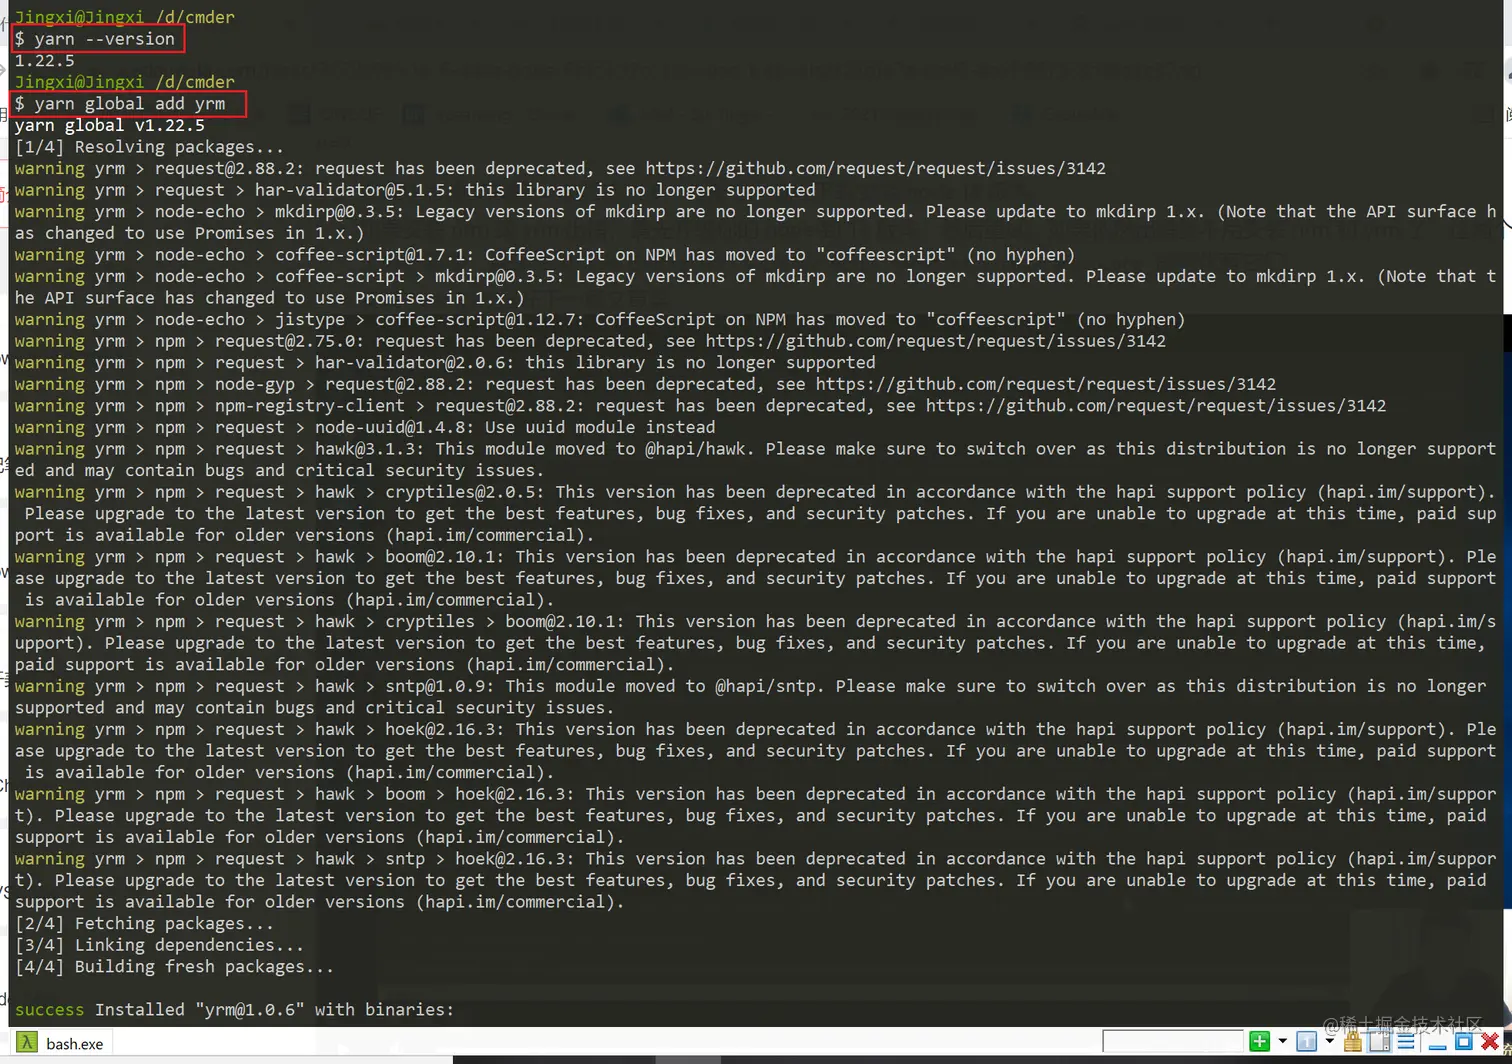The height and width of the screenshot is (1064, 1512).
Task: Click the "yarn global v1.22.5" line
Action: pyautogui.click(x=109, y=125)
